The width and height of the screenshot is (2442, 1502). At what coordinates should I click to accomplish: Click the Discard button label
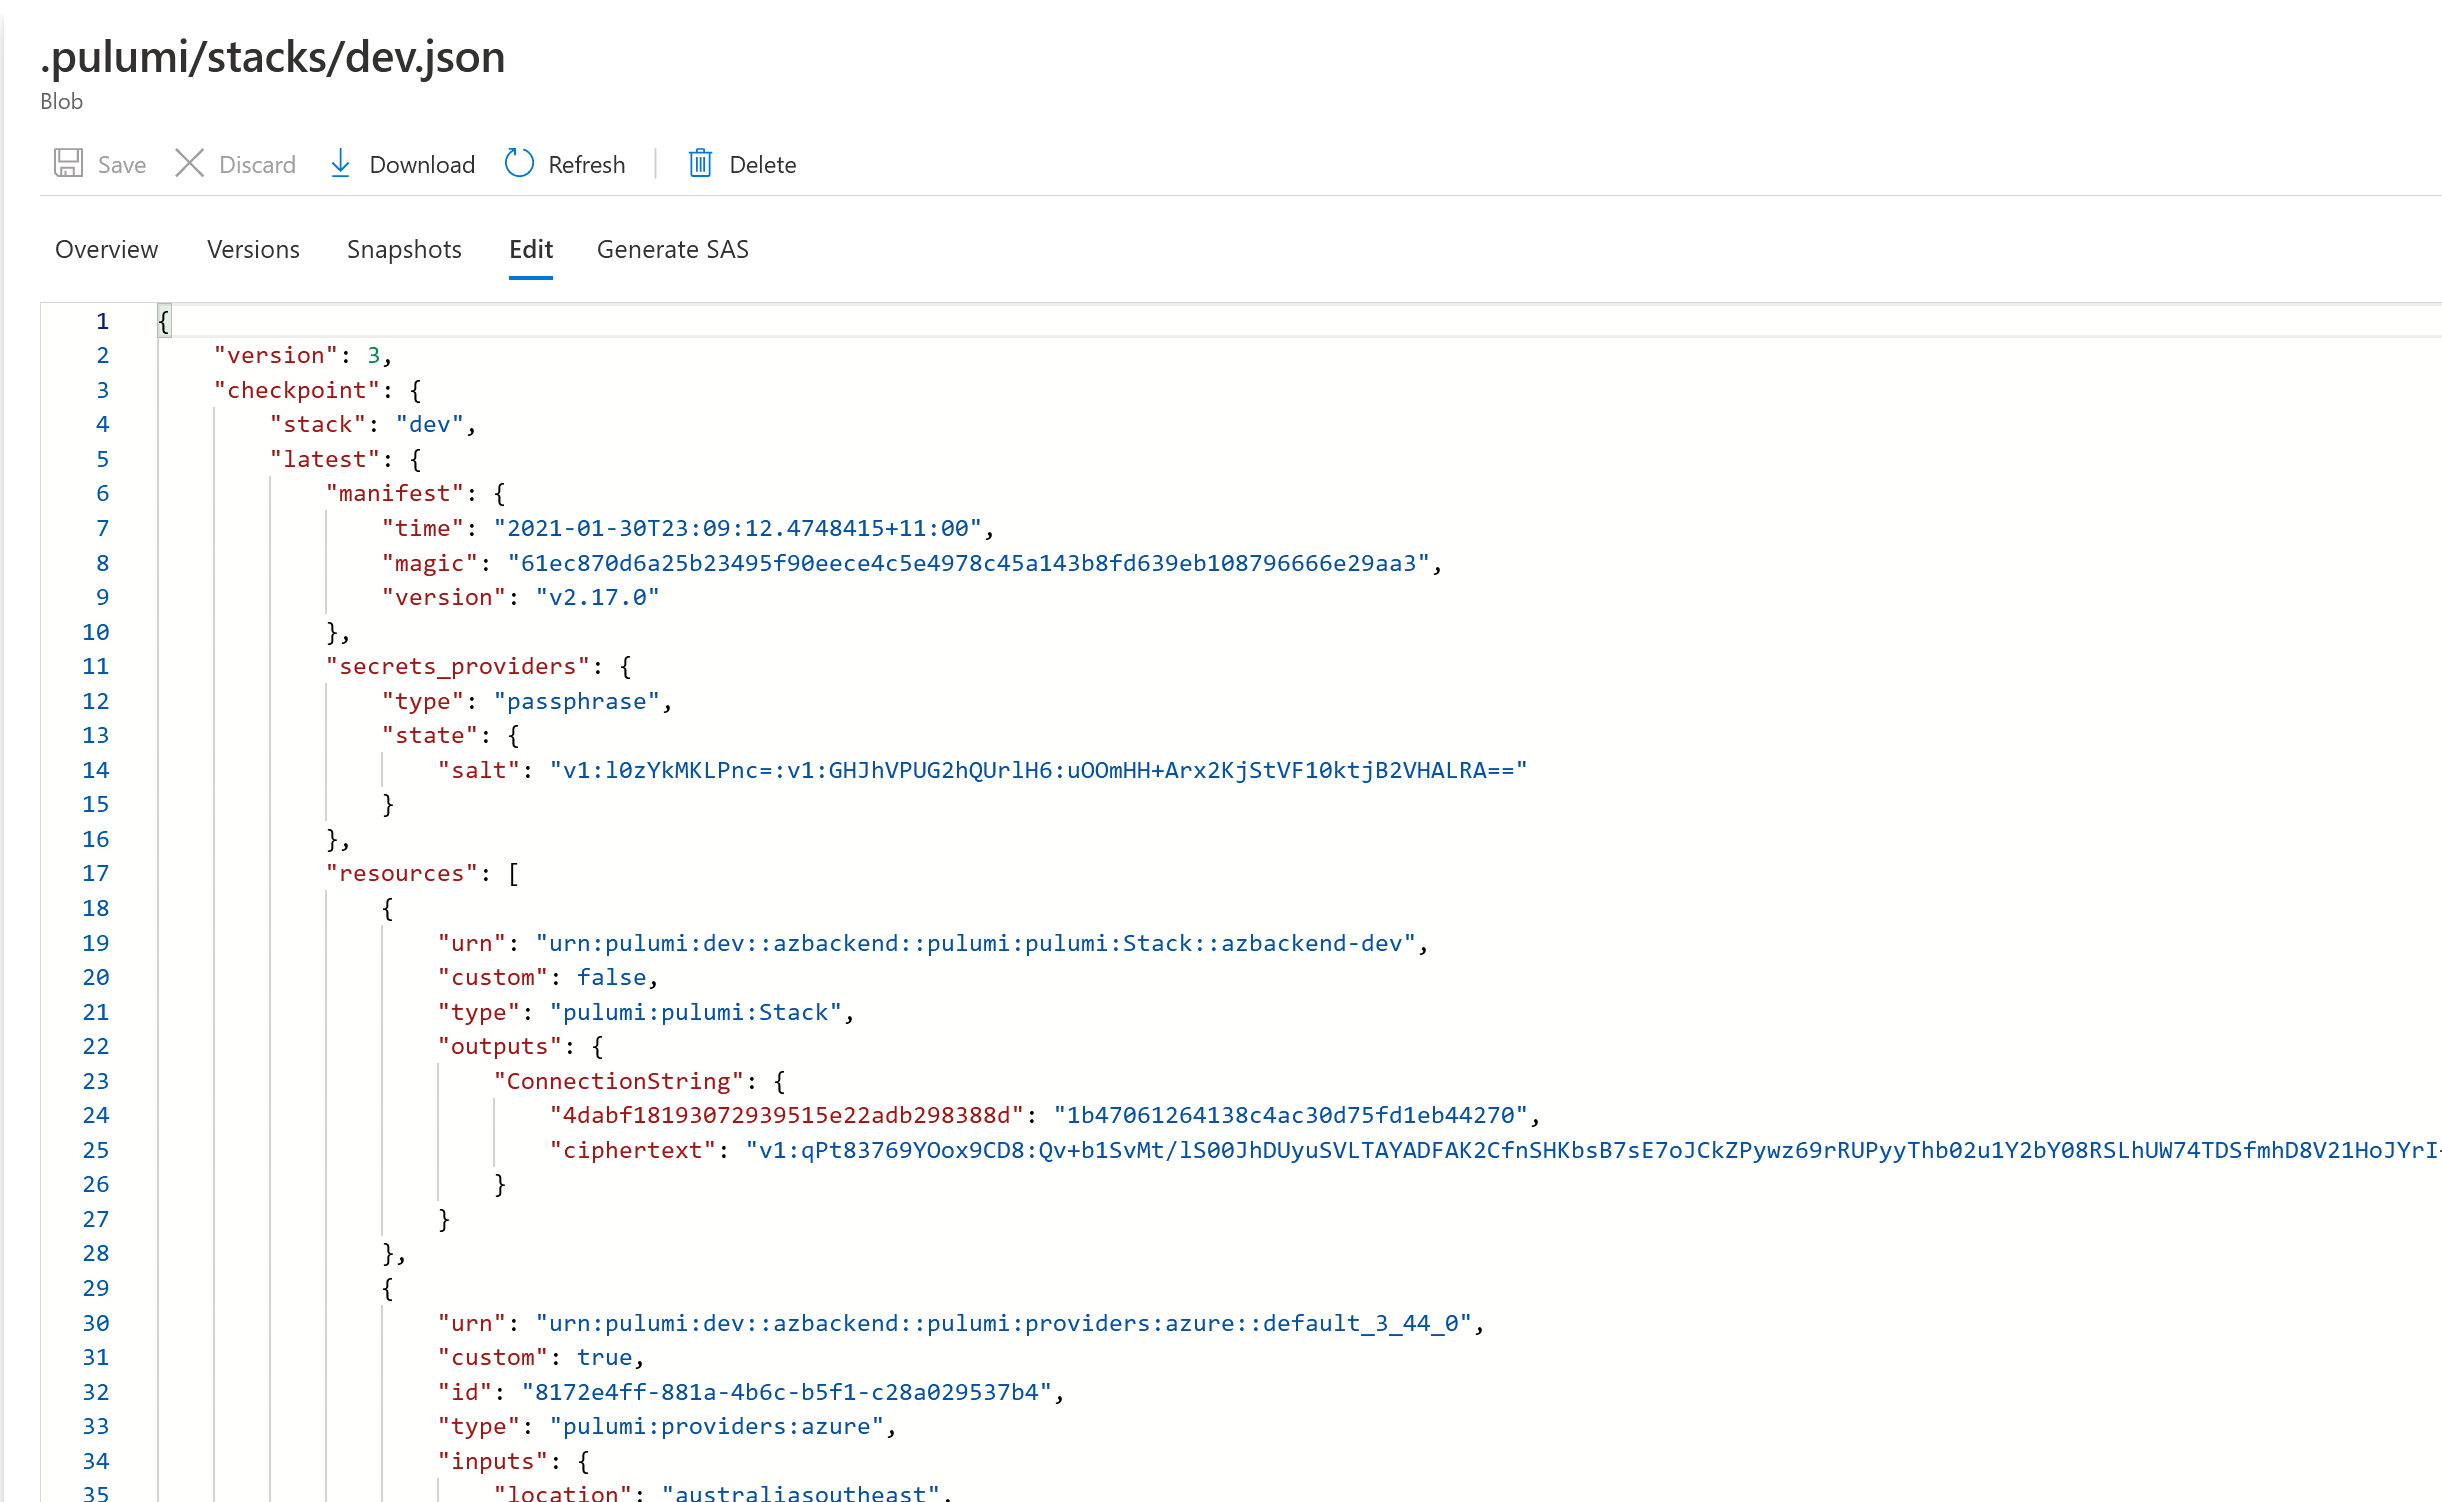[257, 164]
